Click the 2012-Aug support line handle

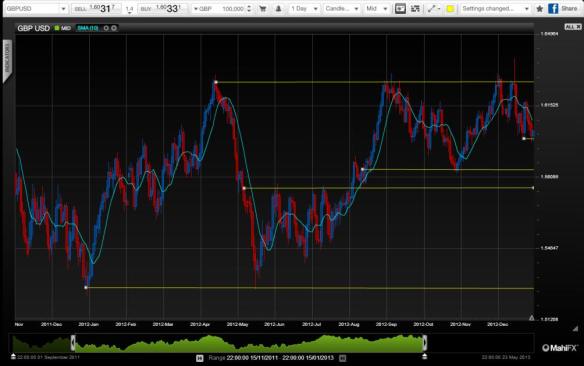(x=362, y=169)
